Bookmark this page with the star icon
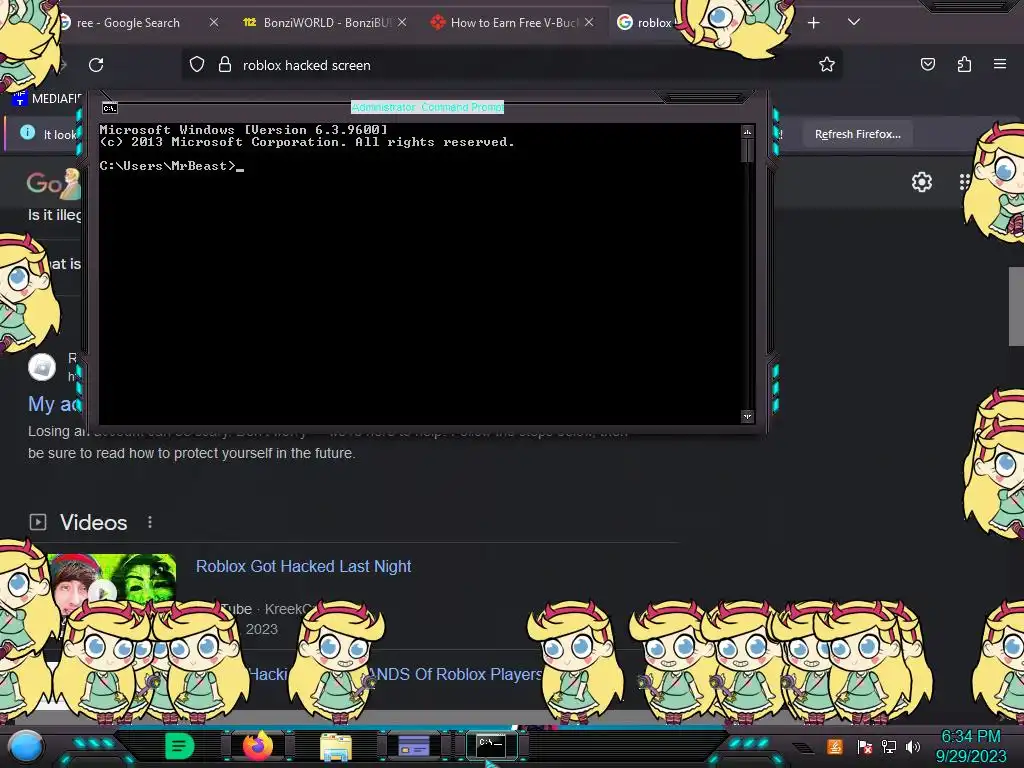This screenshot has height=768, width=1024. coord(827,64)
